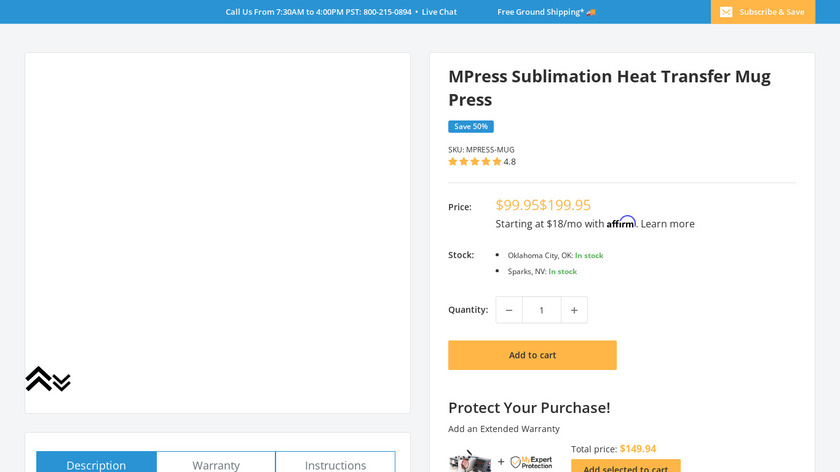Click the free shipping truck icon
This screenshot has width=840, height=472.
click(591, 12)
